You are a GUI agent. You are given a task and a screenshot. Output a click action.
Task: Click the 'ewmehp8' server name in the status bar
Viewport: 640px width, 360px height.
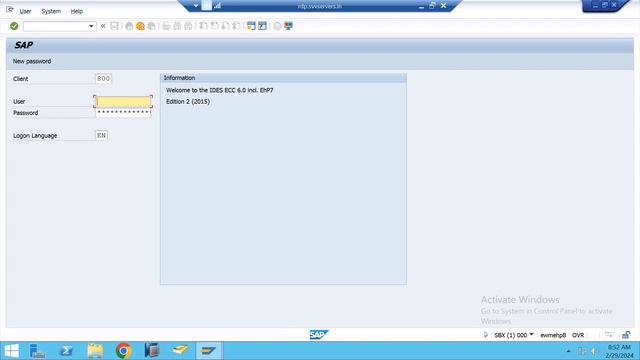pyautogui.click(x=553, y=335)
